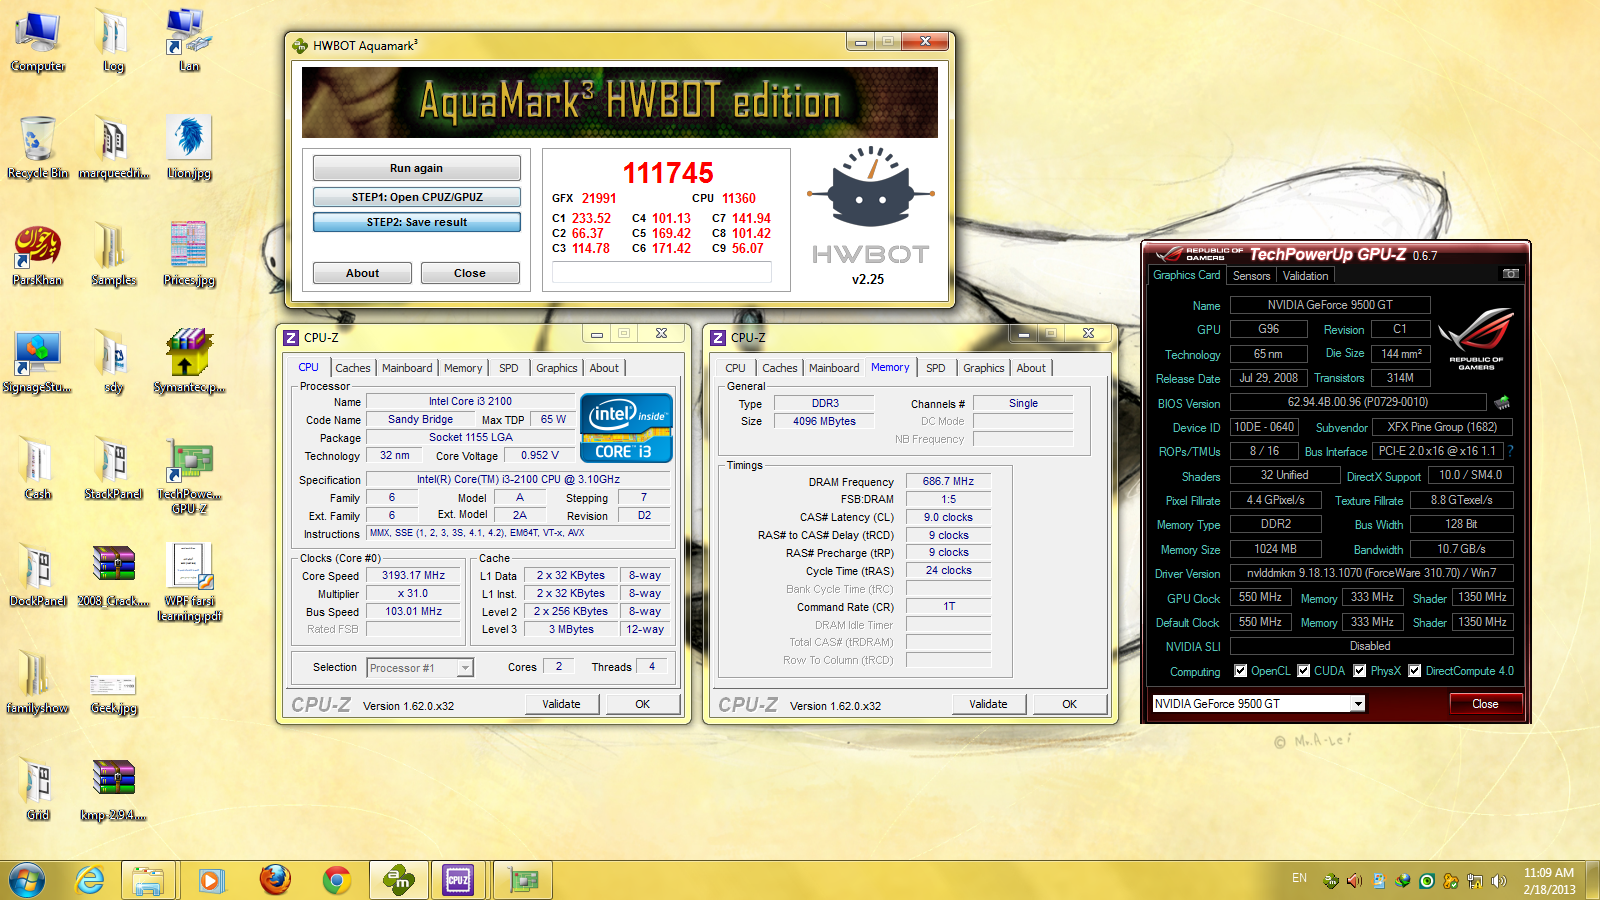1600x900 pixels.
Task: Open Caches tab in CPU-Z Processor window
Action: 353,368
